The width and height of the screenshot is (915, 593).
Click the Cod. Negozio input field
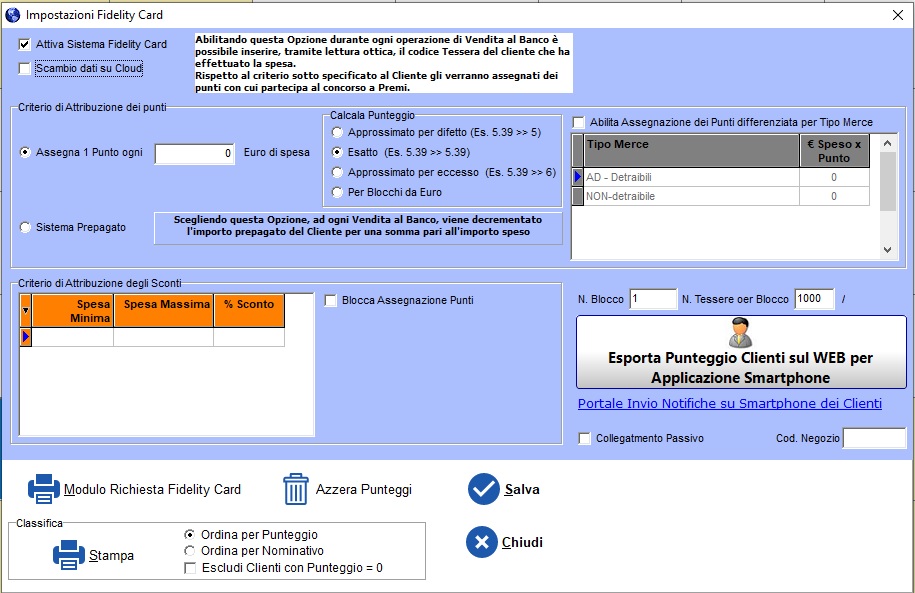[x=874, y=438]
